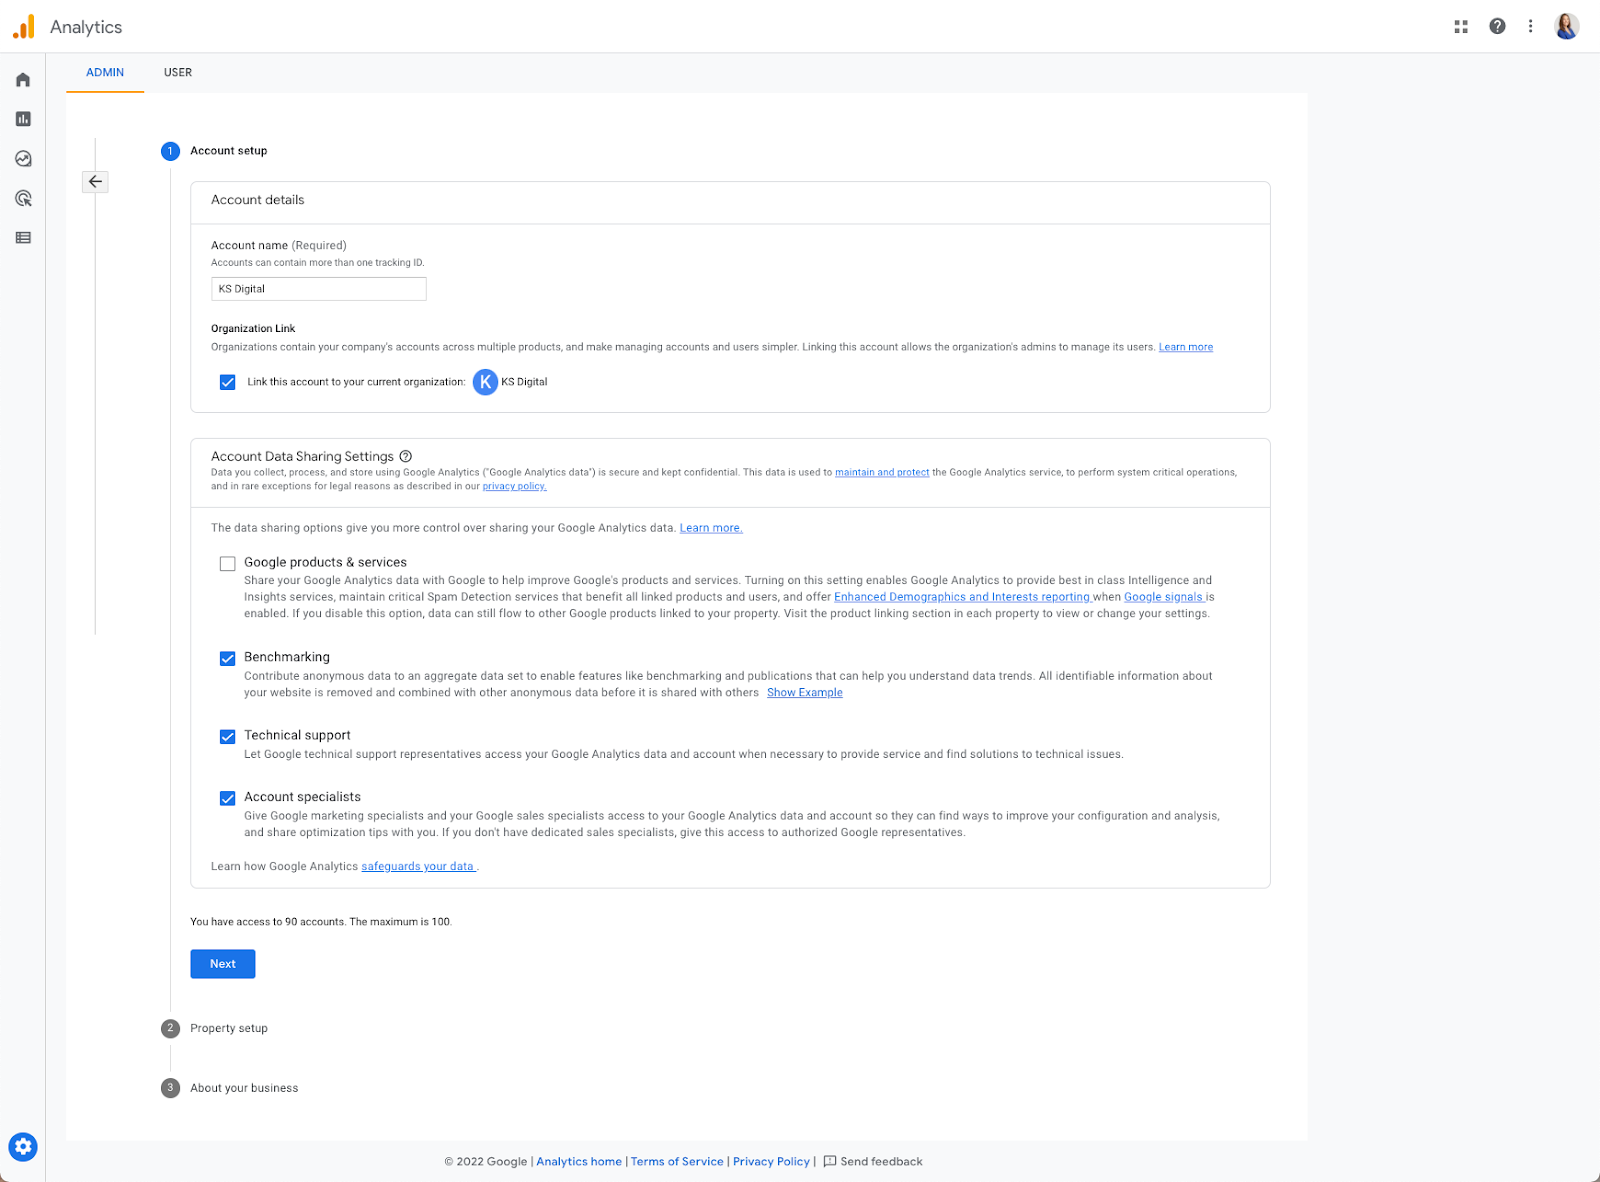Uncheck Link this account to organization
The image size is (1600, 1182).
228,382
